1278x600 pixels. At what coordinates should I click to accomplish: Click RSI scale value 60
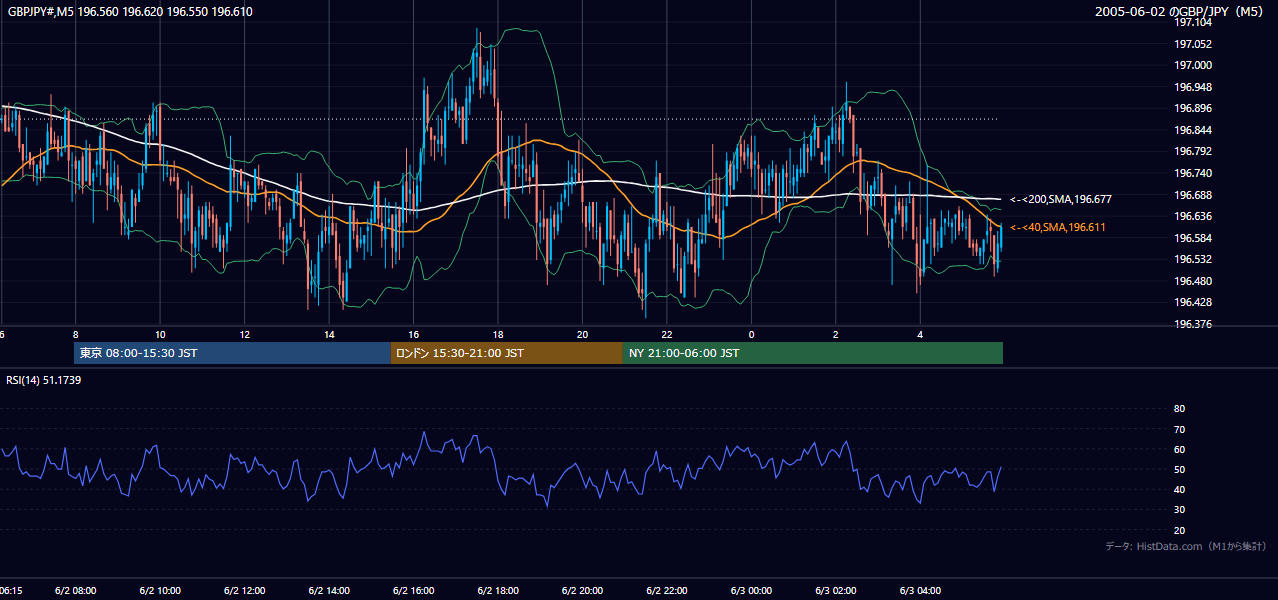pos(1179,449)
